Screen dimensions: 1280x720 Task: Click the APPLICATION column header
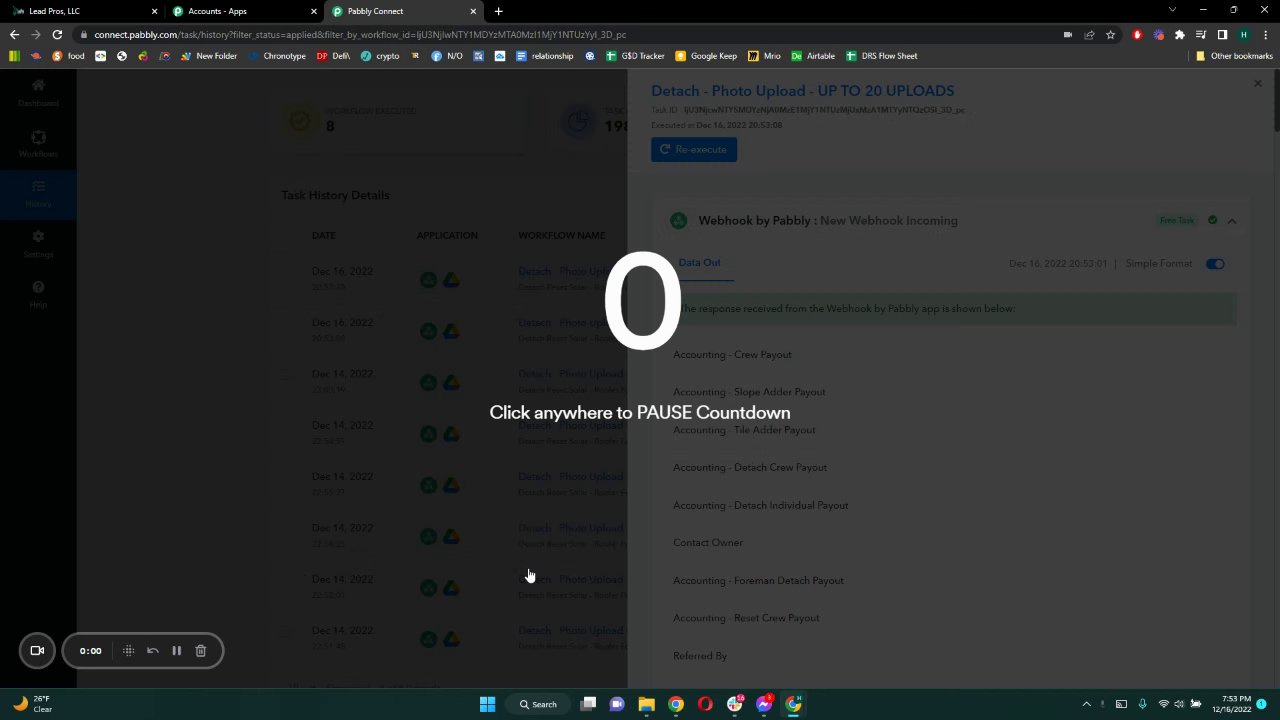(447, 236)
